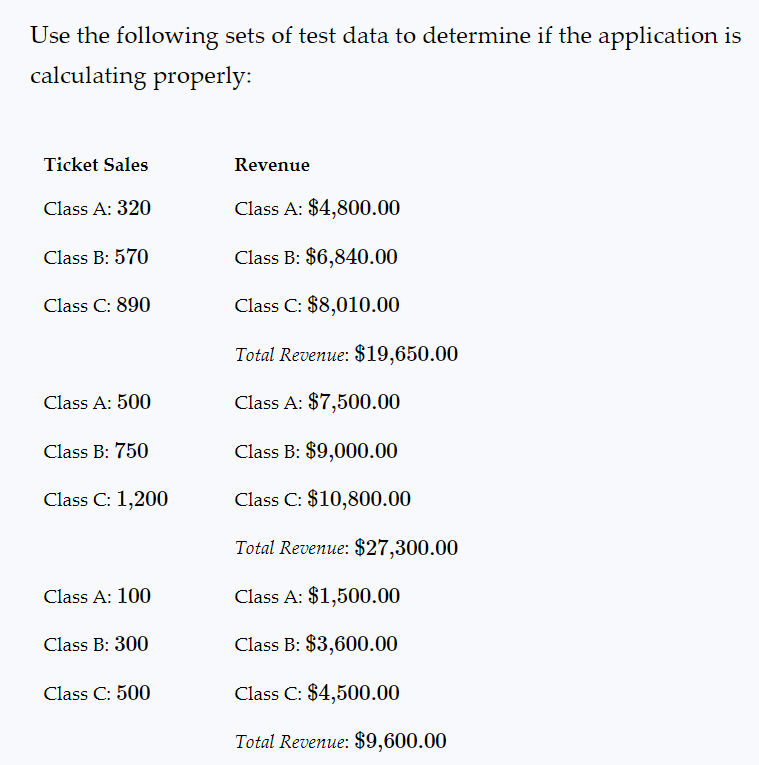Select the Class B: 750 ticket sales entry
Viewport: 759px width, 765px height.
click(96, 451)
